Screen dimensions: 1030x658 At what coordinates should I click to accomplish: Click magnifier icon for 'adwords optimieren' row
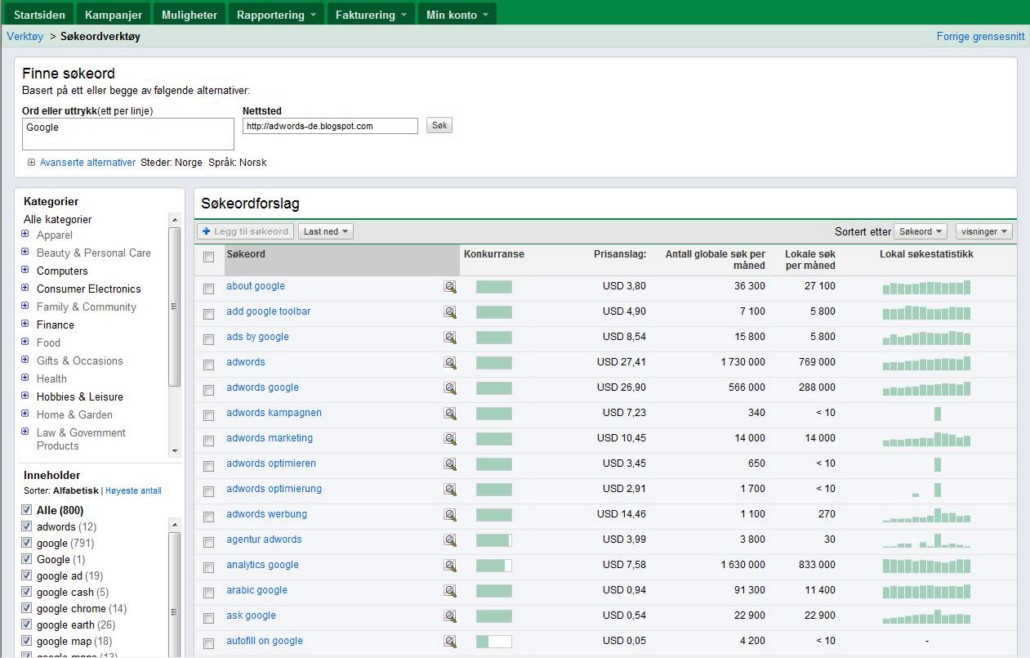tap(450, 464)
